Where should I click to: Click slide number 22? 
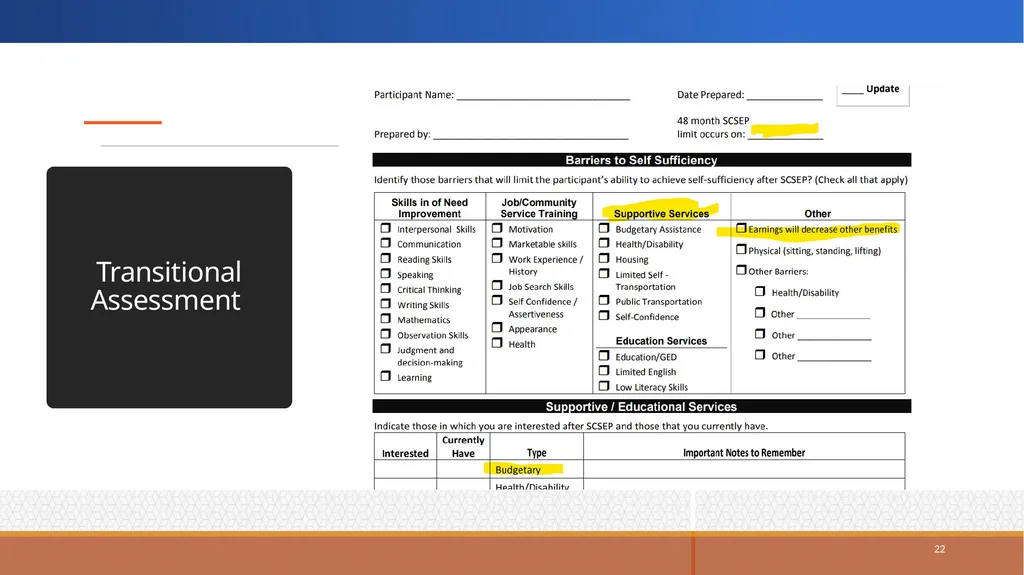click(x=939, y=549)
